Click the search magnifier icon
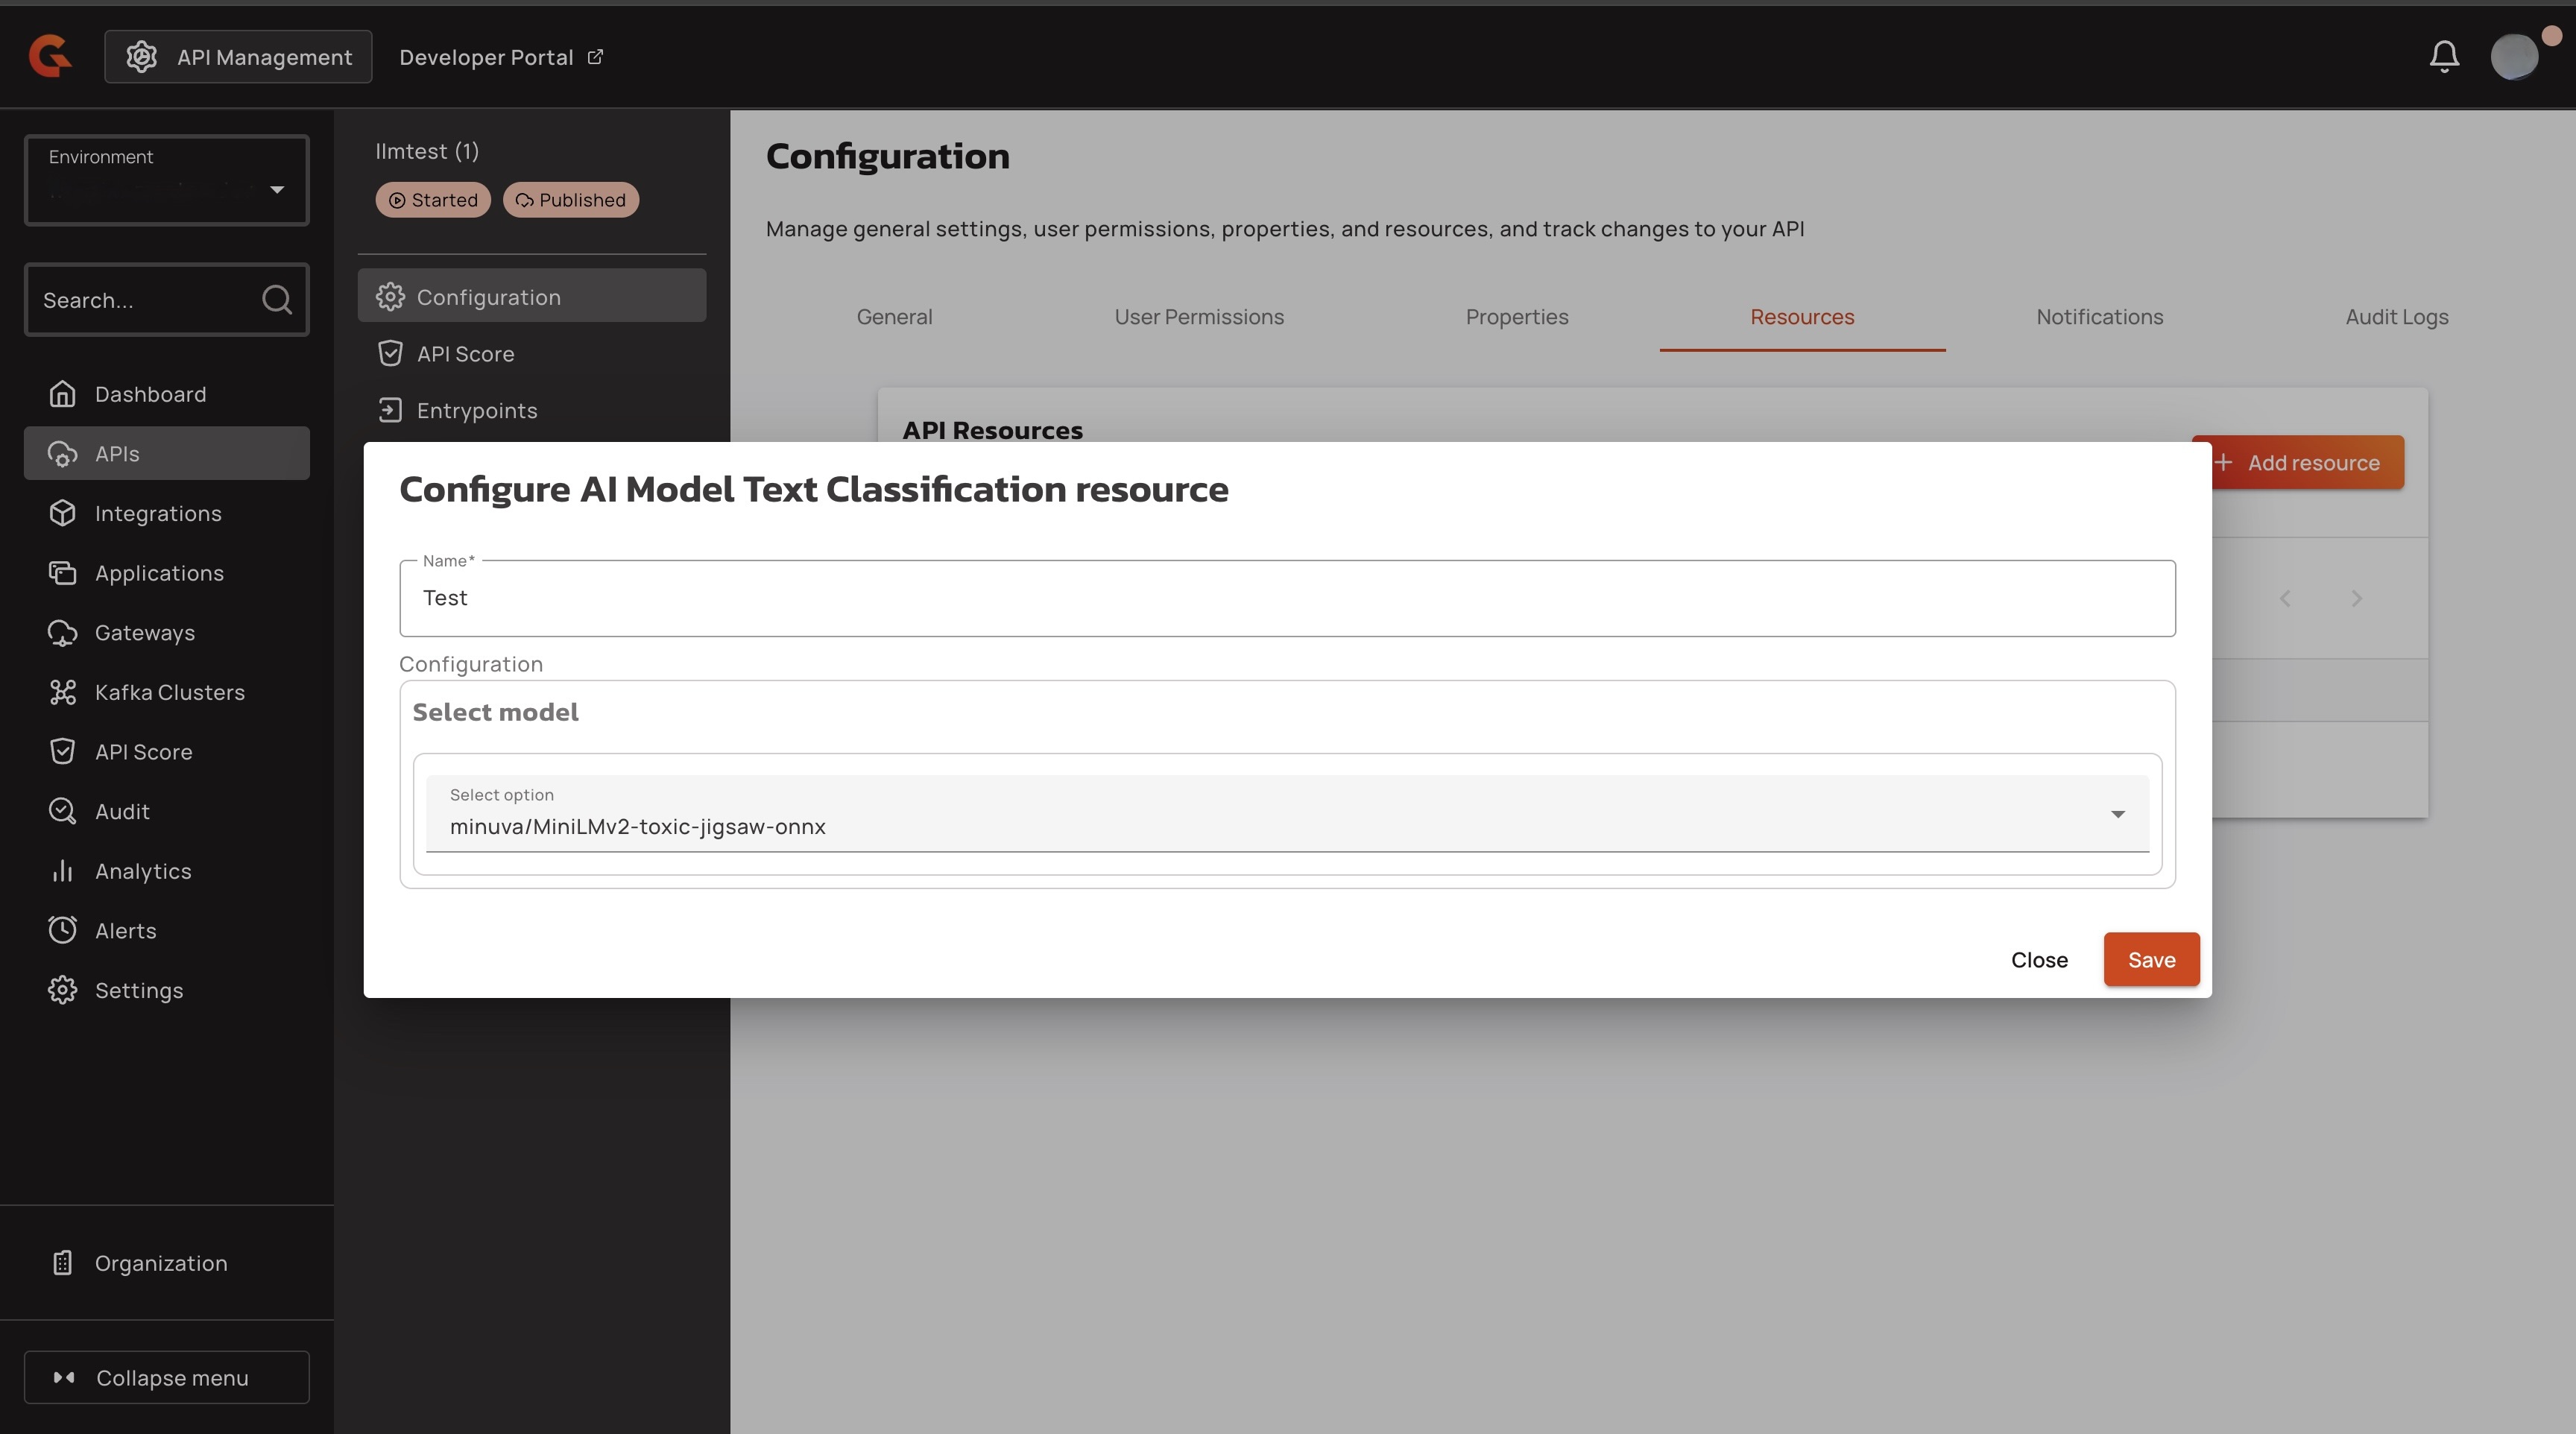Image resolution: width=2576 pixels, height=1434 pixels. [276, 300]
